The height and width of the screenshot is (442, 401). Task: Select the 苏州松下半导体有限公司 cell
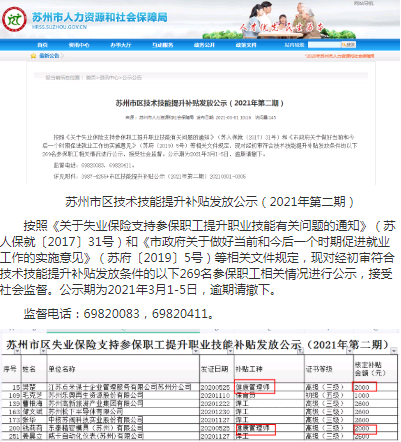(123, 412)
